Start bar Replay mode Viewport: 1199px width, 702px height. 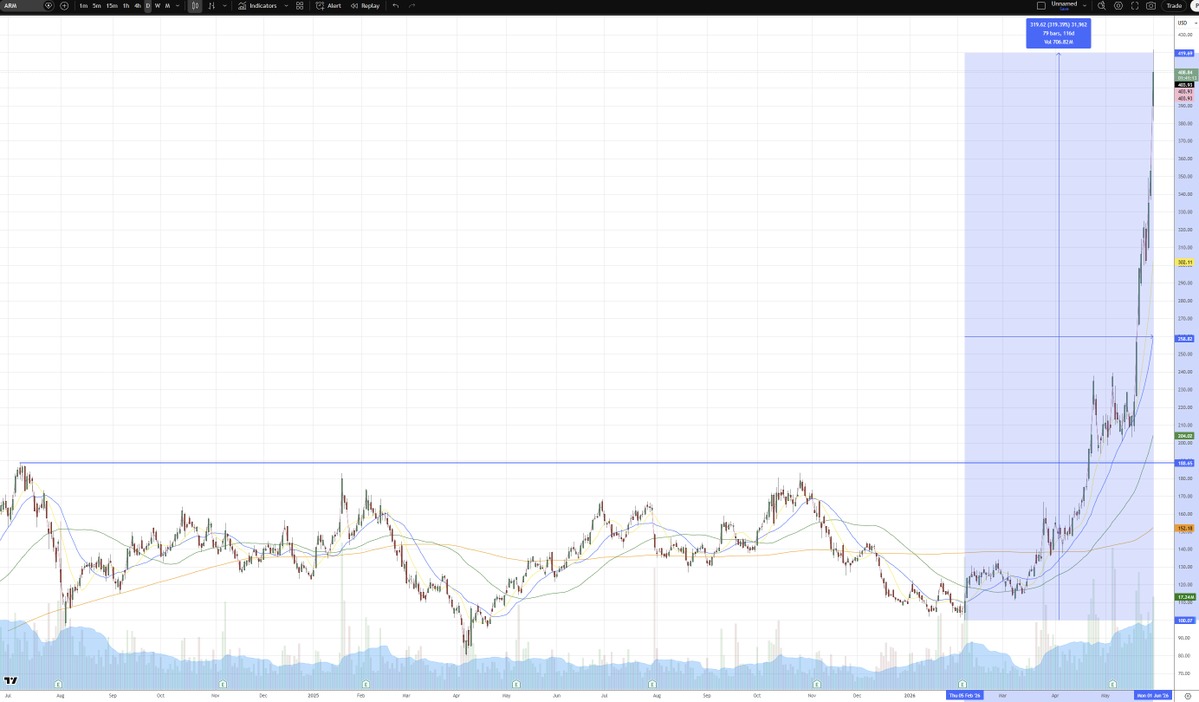point(365,5)
